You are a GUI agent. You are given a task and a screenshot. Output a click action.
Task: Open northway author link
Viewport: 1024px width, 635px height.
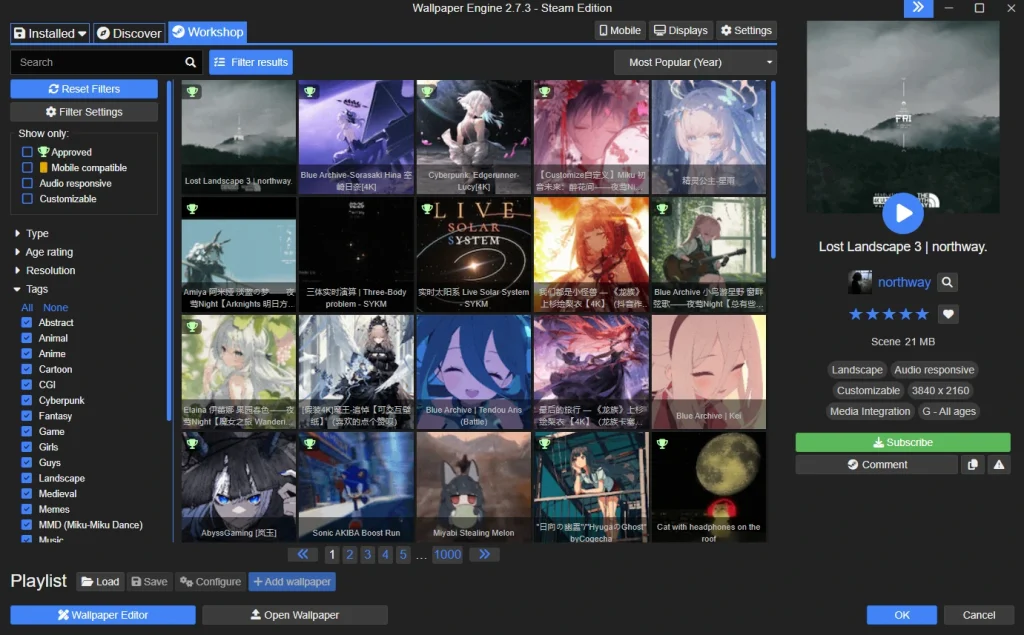[x=904, y=282]
